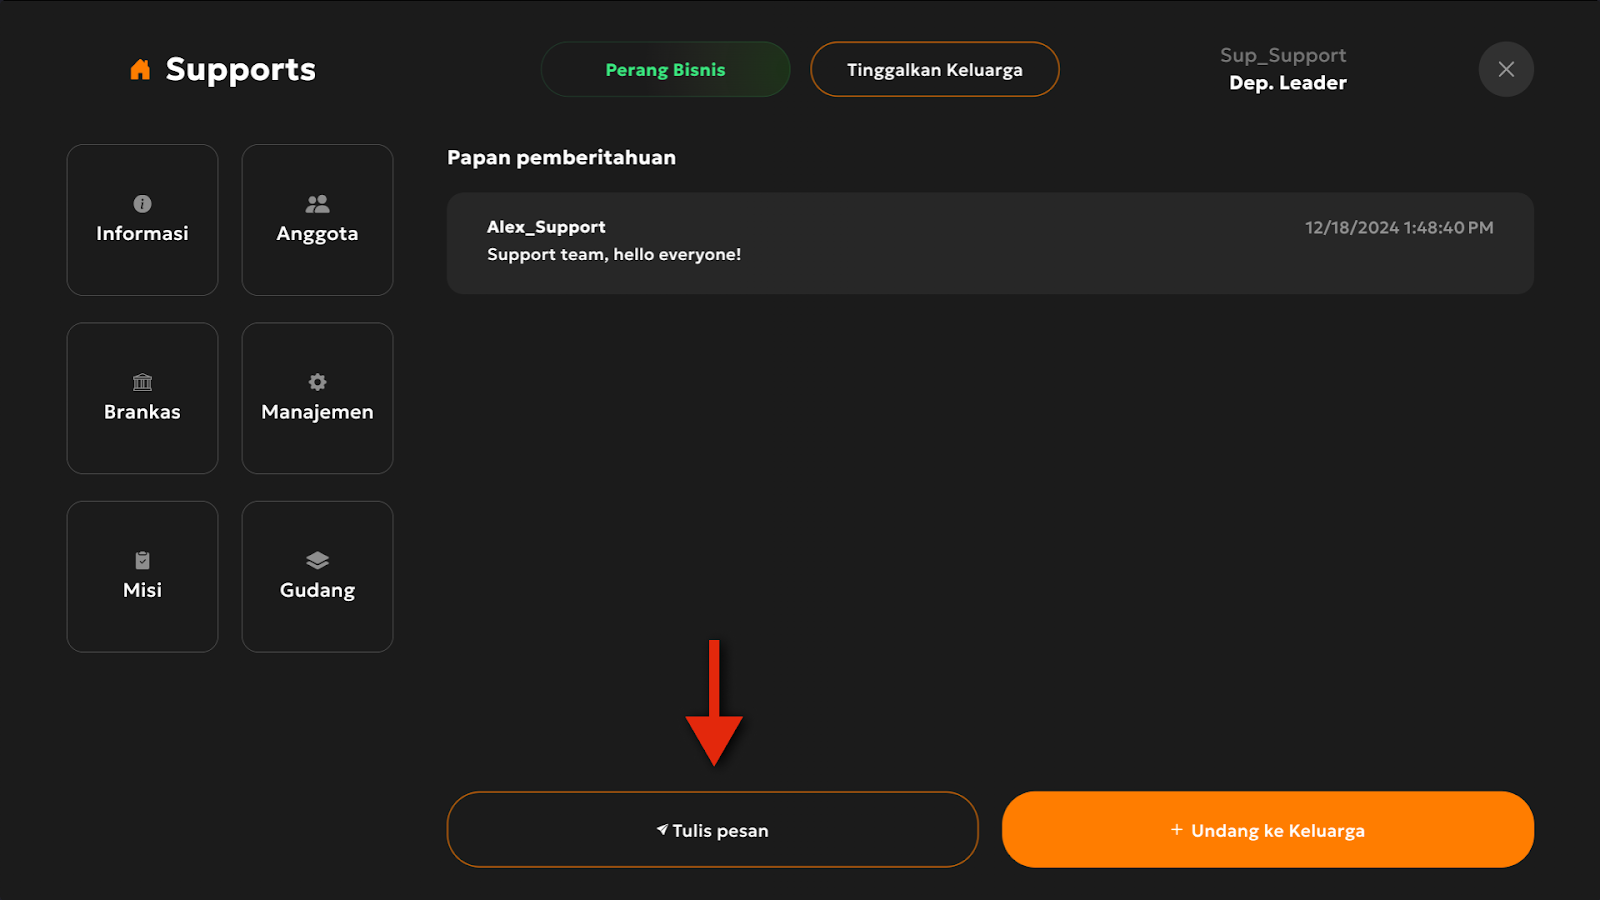Click the bank icon in Brankas tile
1600x900 pixels.
click(x=143, y=382)
